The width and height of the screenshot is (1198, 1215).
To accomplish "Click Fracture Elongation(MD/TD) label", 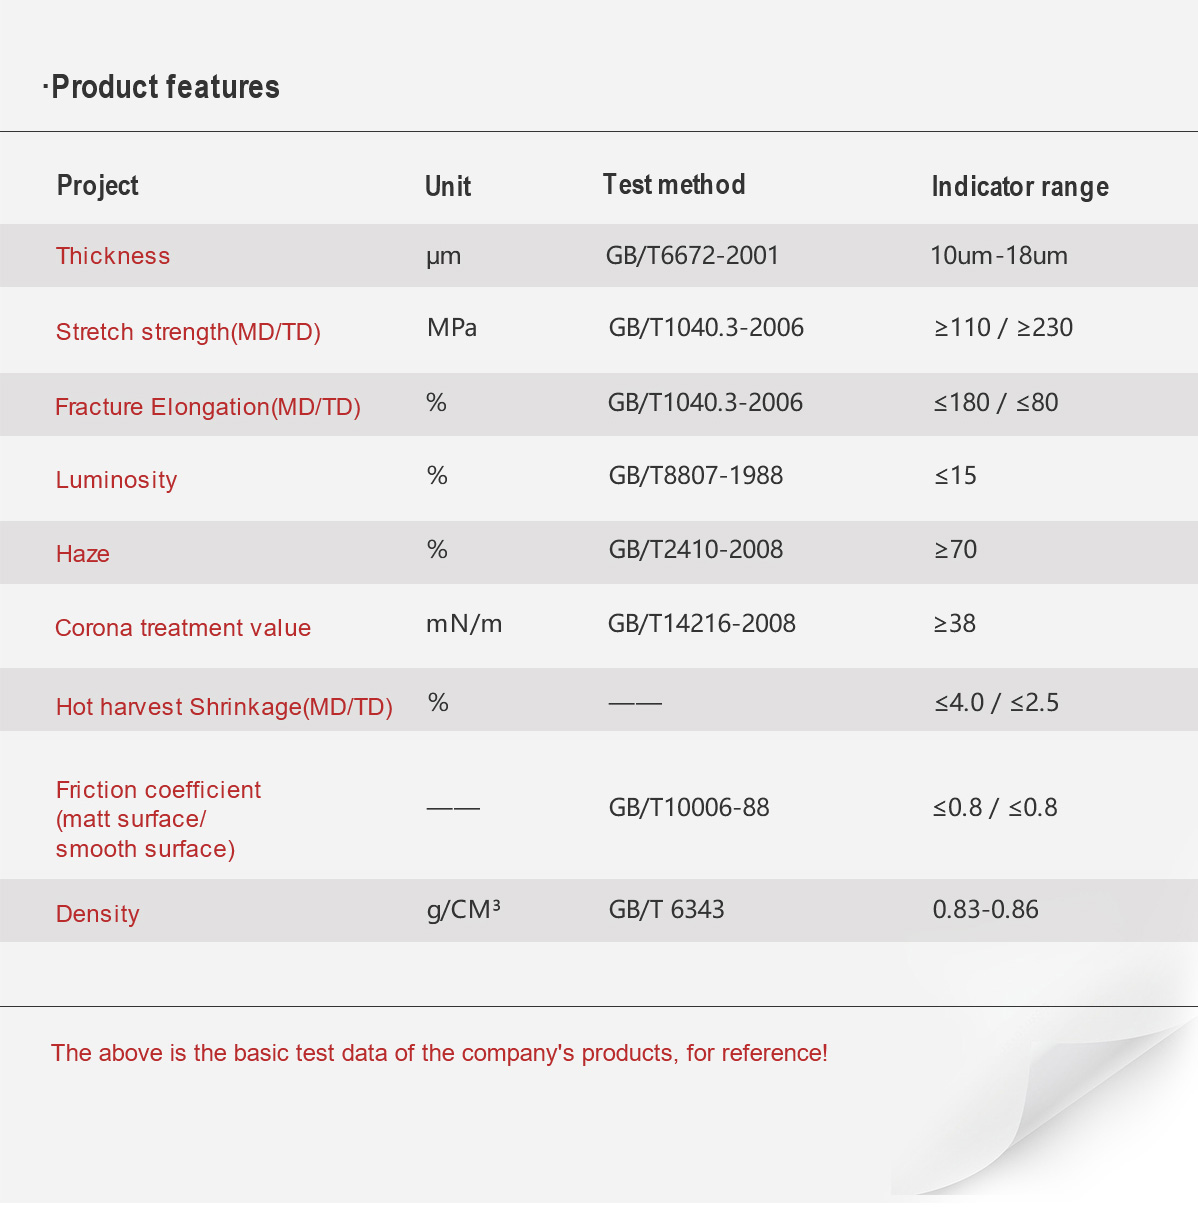I will click(x=208, y=407).
